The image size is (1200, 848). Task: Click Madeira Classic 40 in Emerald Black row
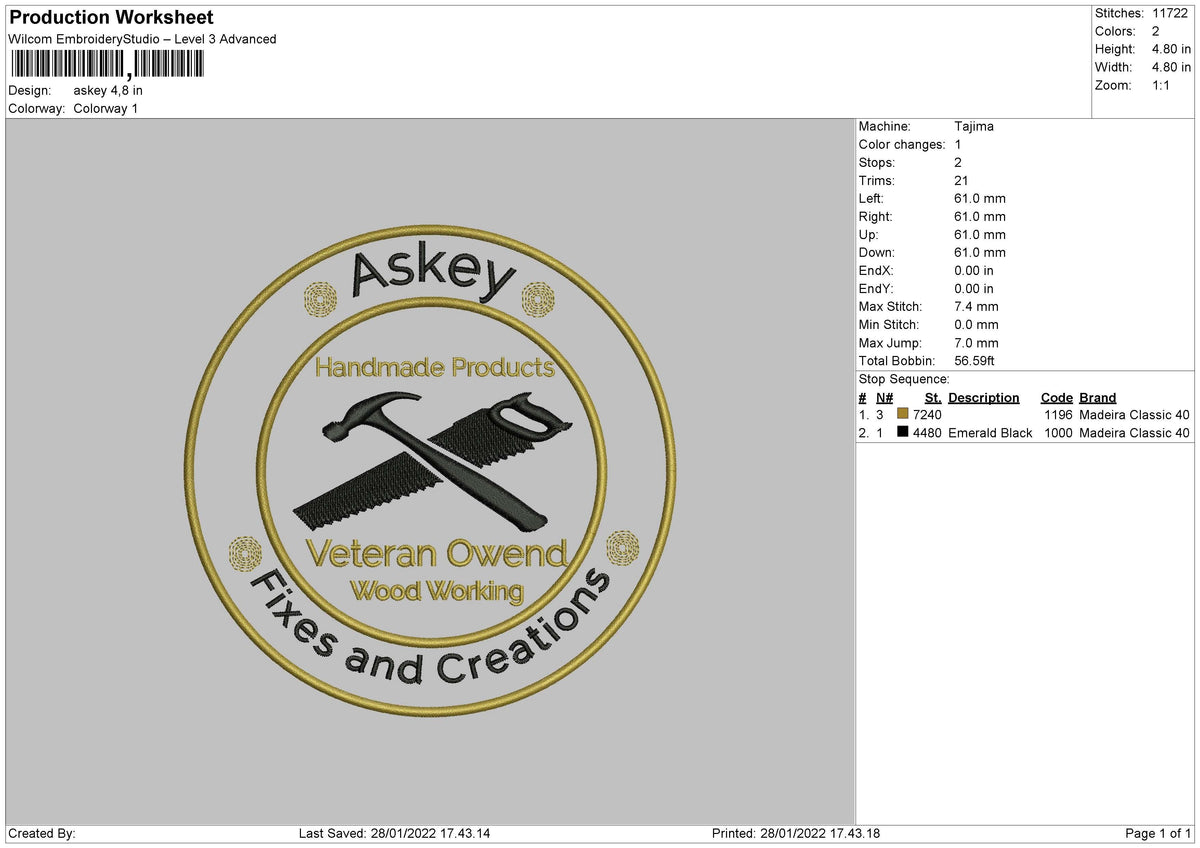pyautogui.click(x=1135, y=433)
